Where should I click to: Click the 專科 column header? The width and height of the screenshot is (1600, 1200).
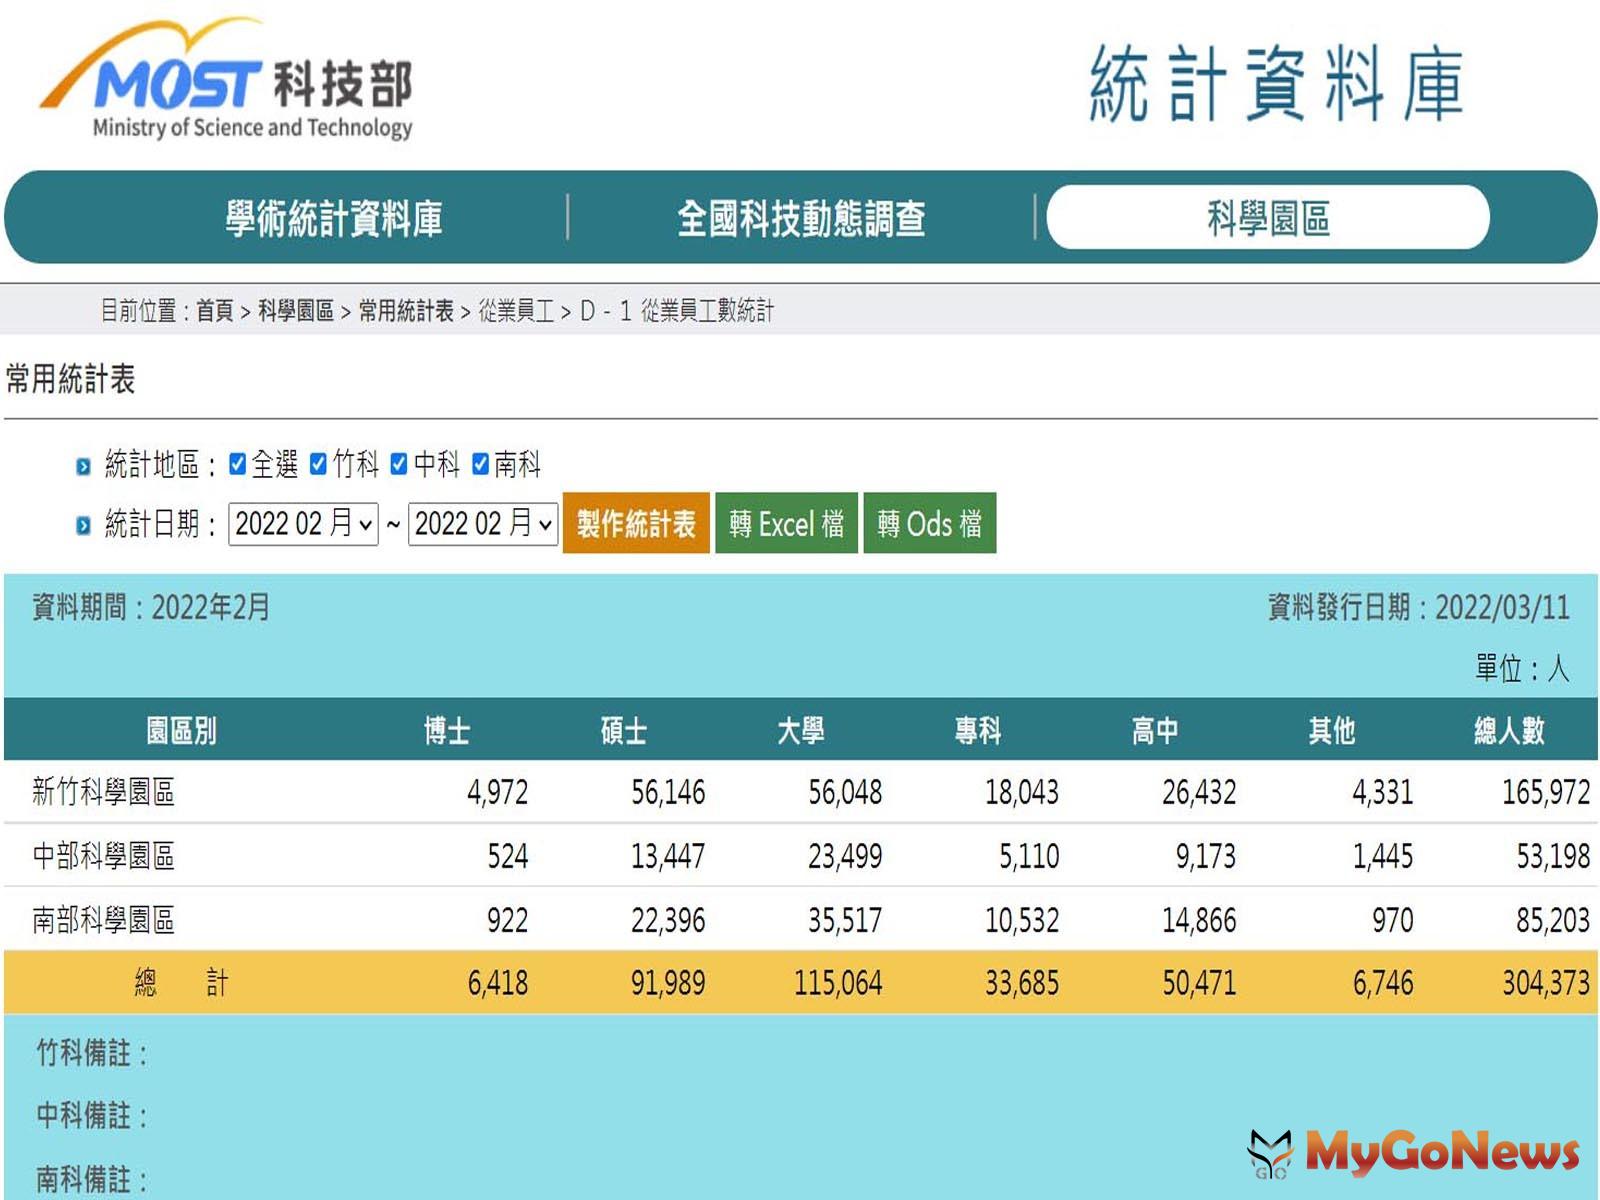tap(978, 731)
